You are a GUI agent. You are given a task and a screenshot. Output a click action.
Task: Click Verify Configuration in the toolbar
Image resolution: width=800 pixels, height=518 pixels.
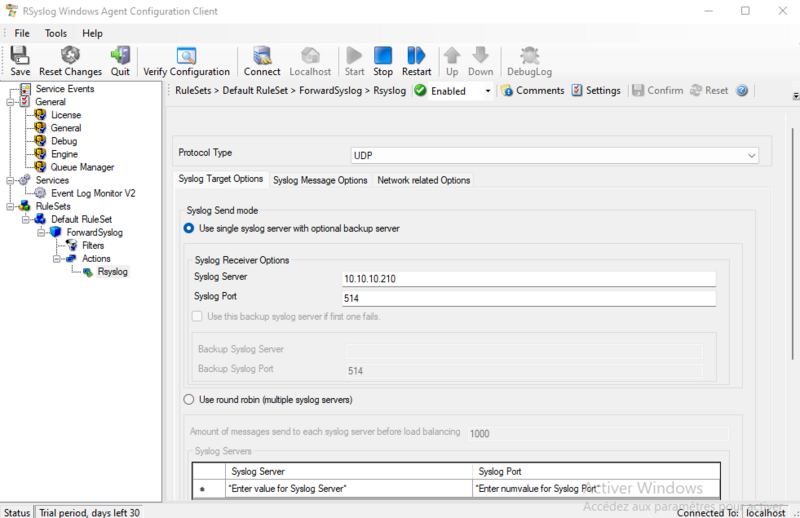click(x=186, y=61)
